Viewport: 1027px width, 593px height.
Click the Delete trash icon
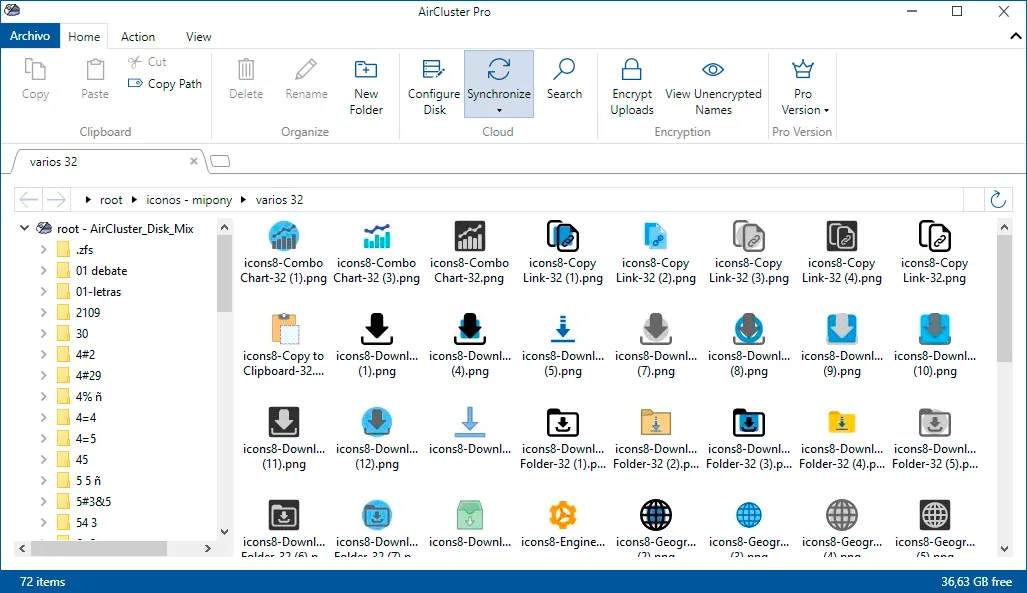tap(246, 69)
